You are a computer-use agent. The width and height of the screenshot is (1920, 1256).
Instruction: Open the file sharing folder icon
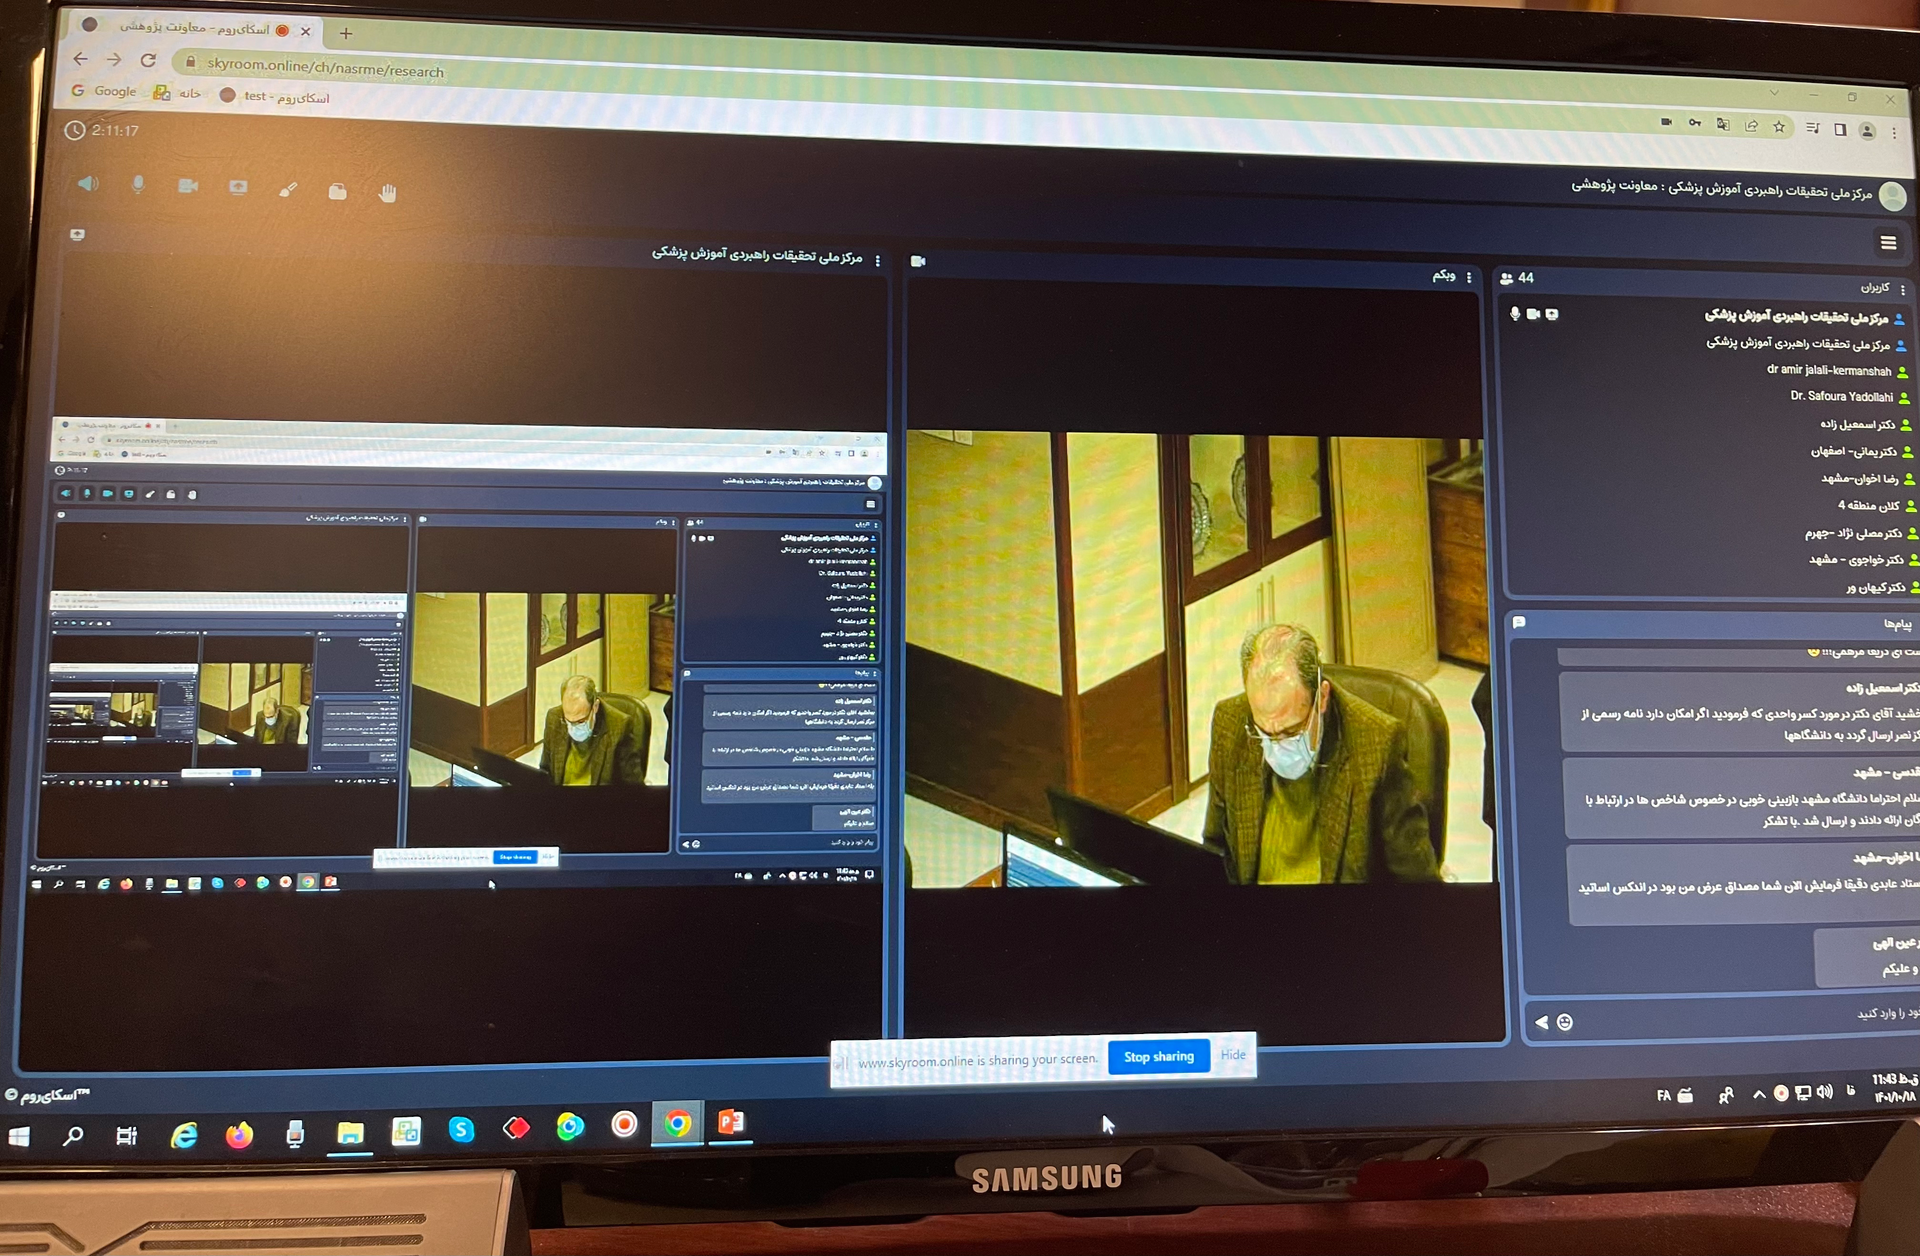(x=338, y=192)
